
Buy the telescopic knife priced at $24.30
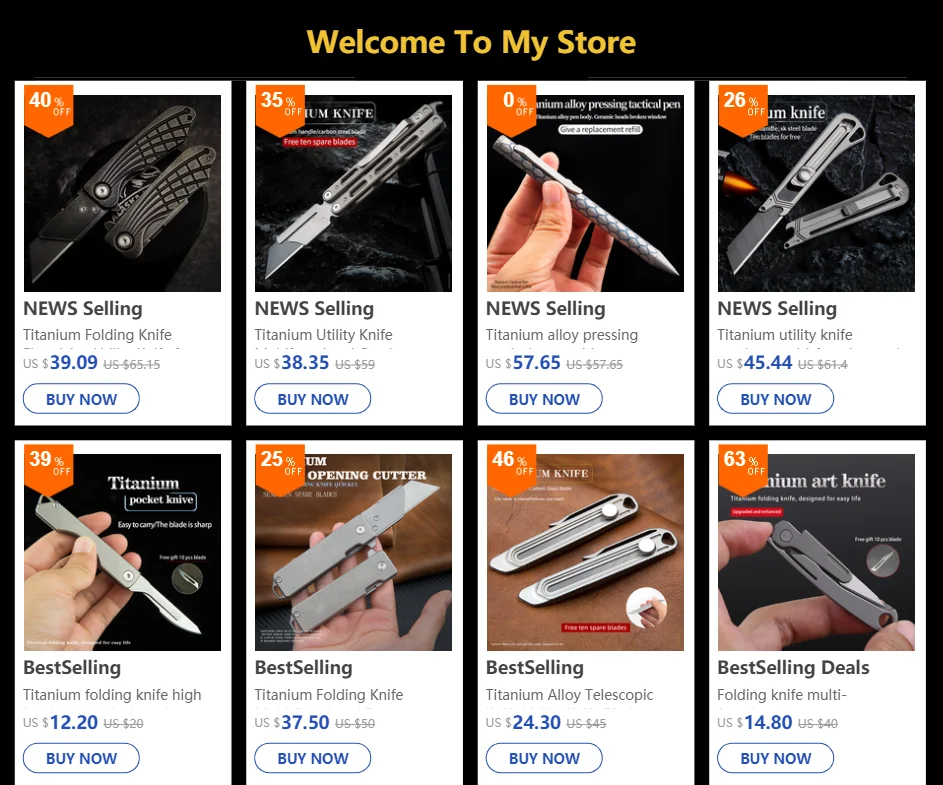point(544,758)
